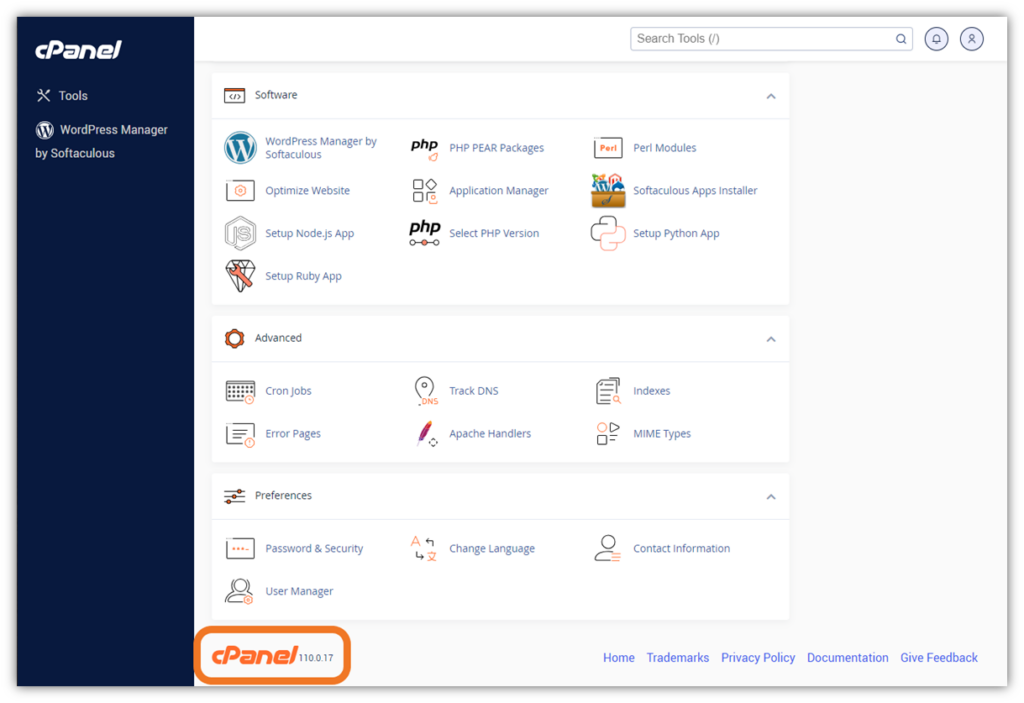
Task: Open the Privacy Policy footer link
Action: (758, 658)
